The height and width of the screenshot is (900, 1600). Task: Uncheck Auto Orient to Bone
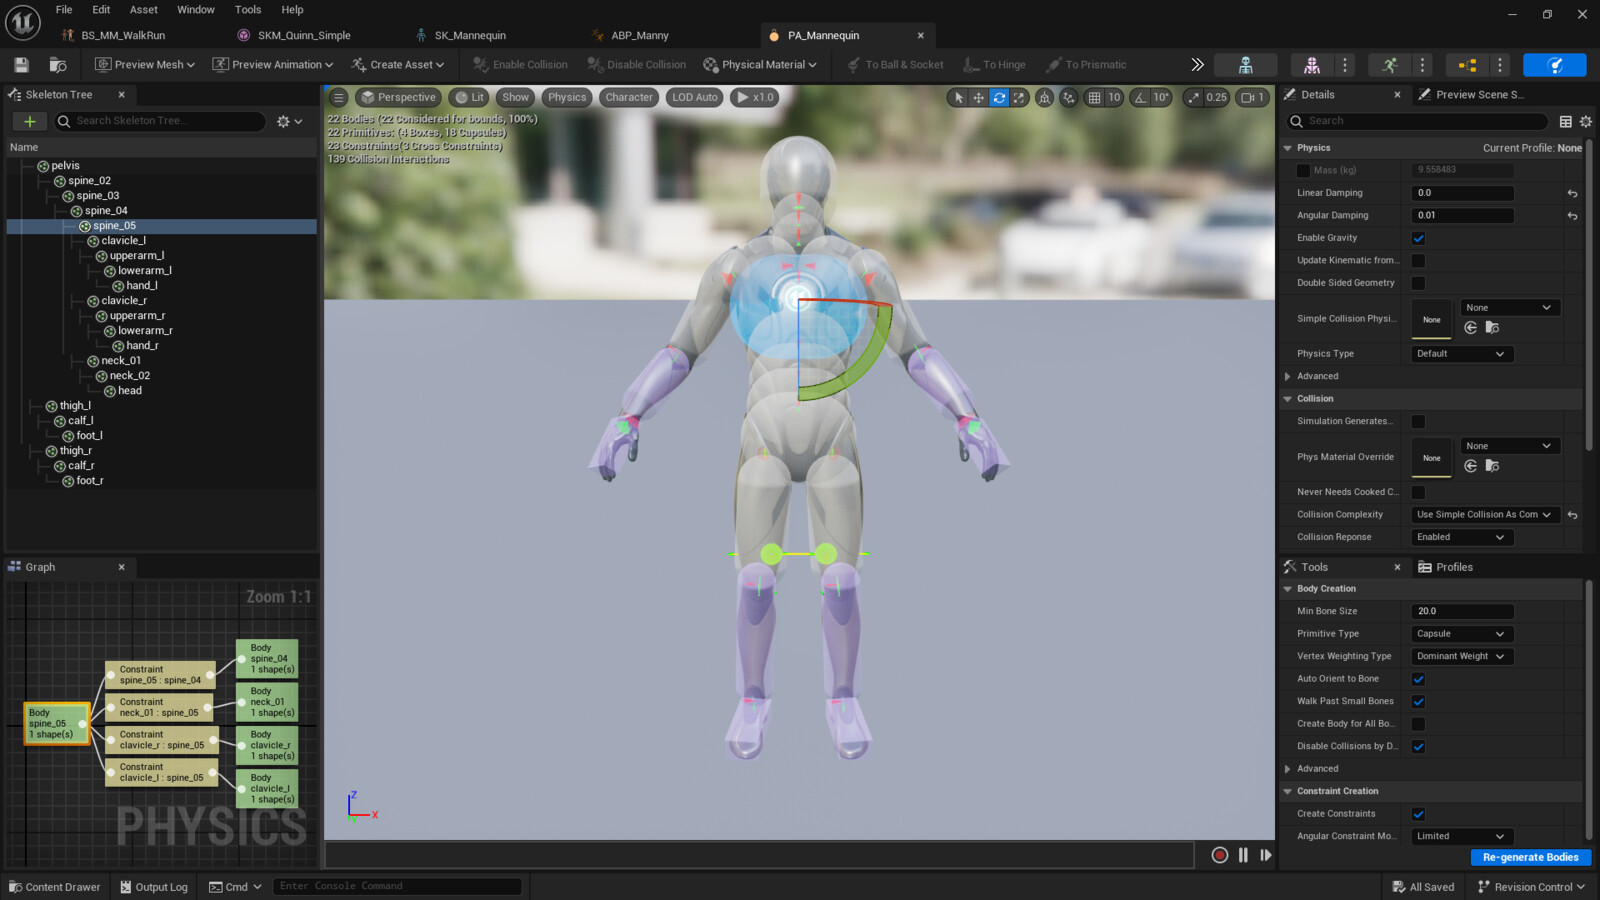pos(1418,679)
